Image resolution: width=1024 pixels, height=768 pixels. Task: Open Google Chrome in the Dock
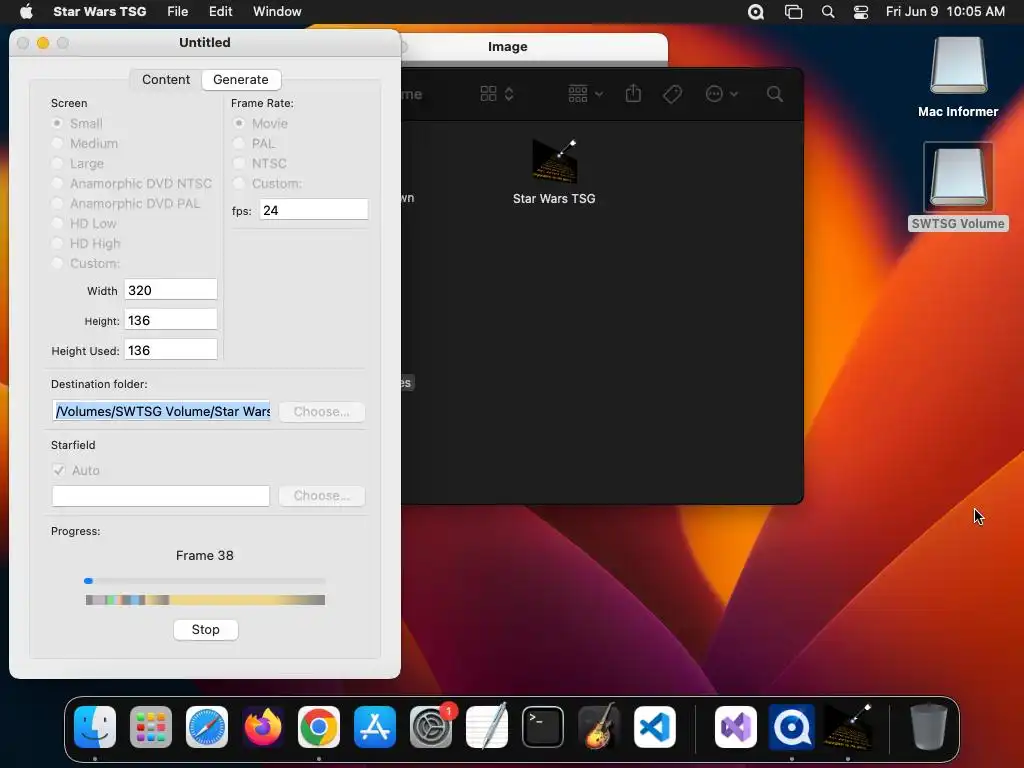coord(319,727)
